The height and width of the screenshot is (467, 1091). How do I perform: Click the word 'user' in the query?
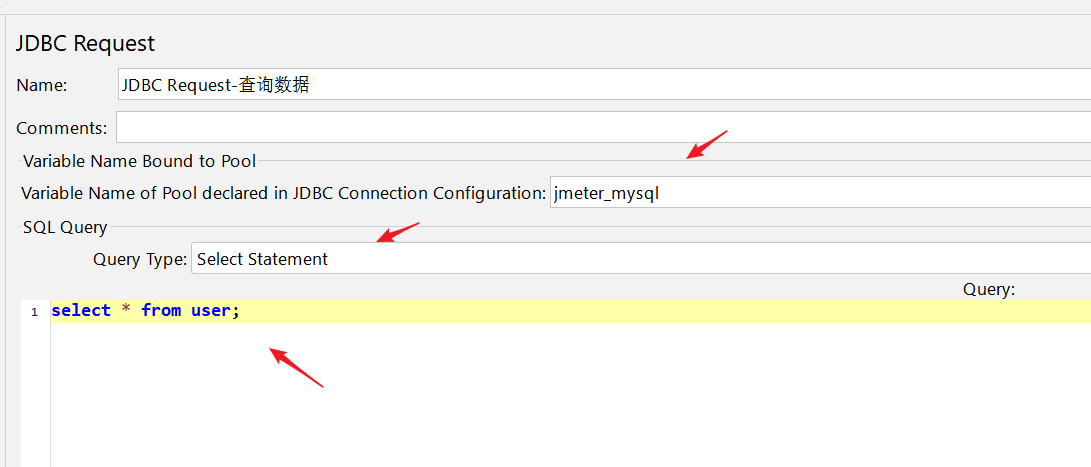click(x=211, y=311)
